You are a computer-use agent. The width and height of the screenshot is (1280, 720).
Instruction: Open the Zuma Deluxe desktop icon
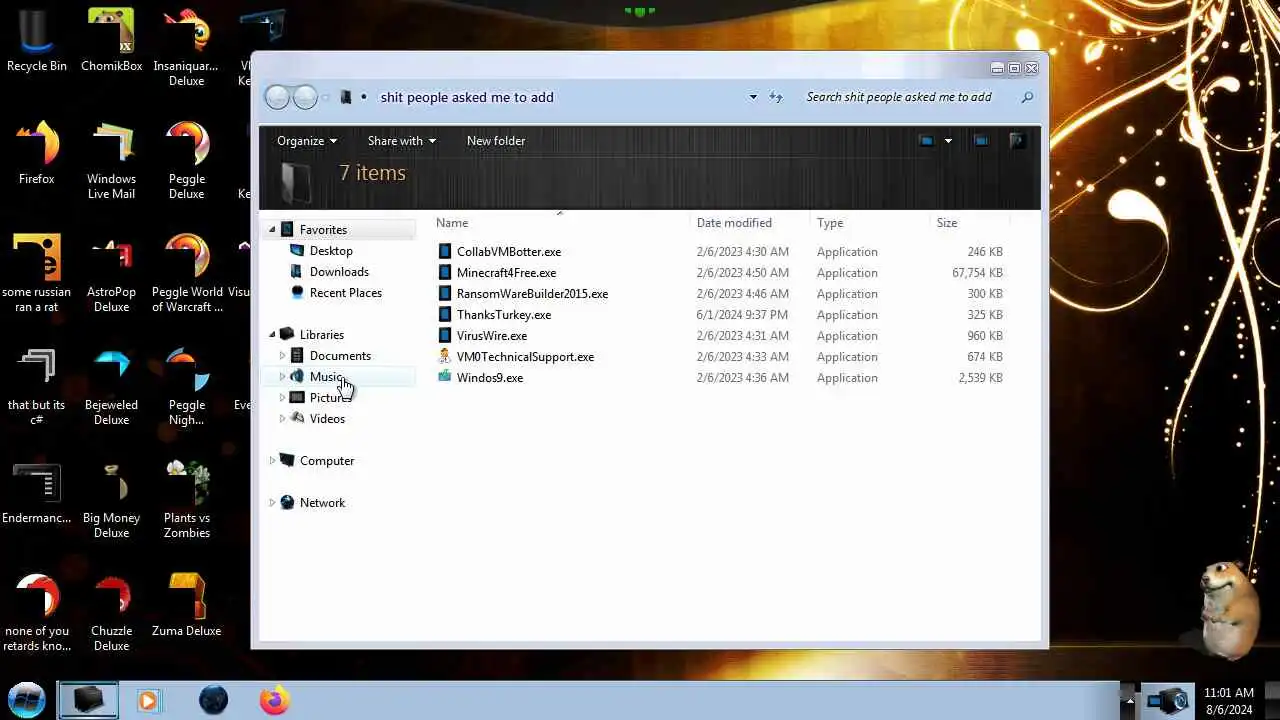(x=186, y=605)
